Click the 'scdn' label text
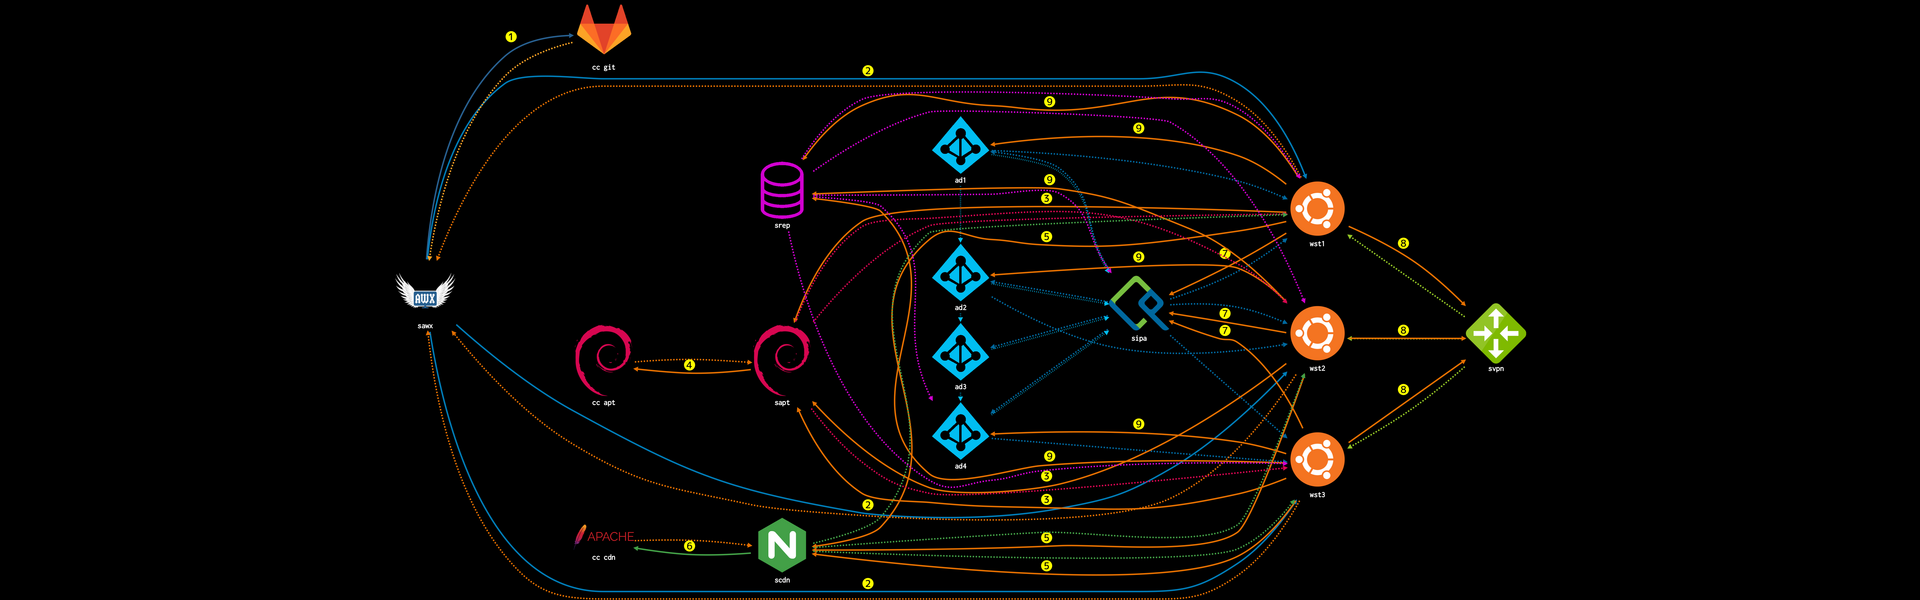 [782, 580]
